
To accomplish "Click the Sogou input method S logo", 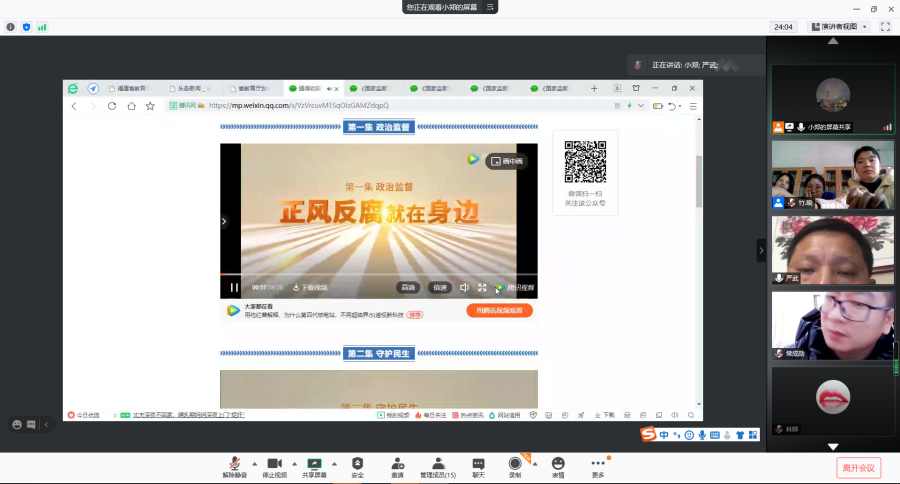I will tap(648, 435).
